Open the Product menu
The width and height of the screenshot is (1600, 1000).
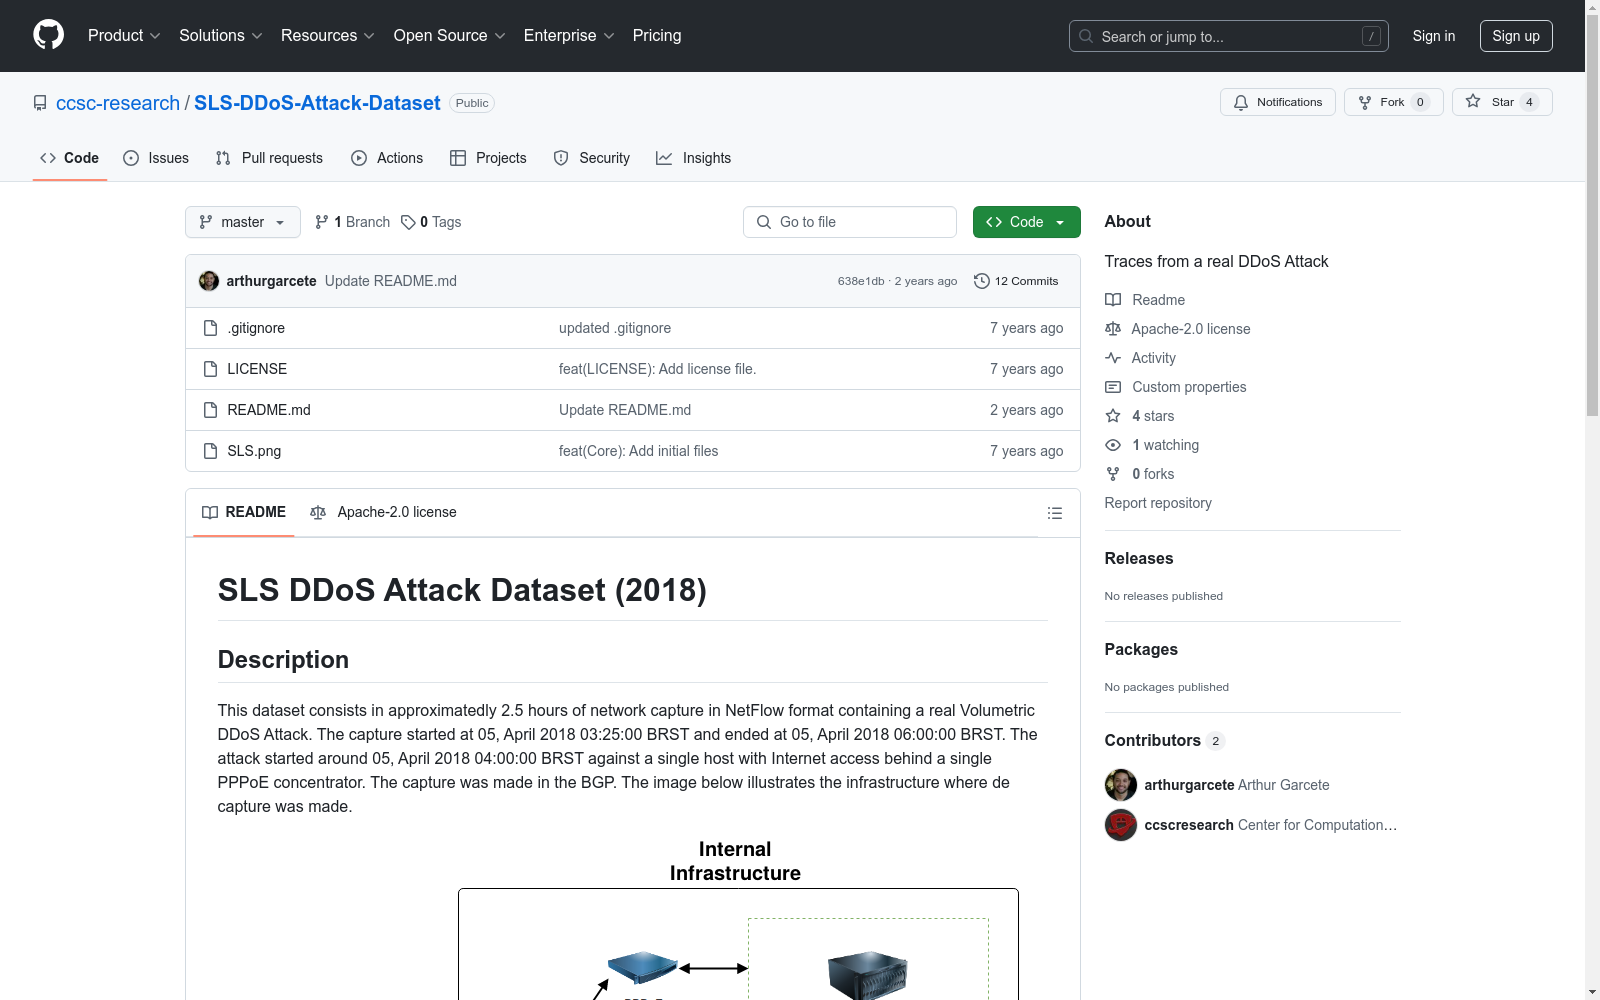(124, 36)
